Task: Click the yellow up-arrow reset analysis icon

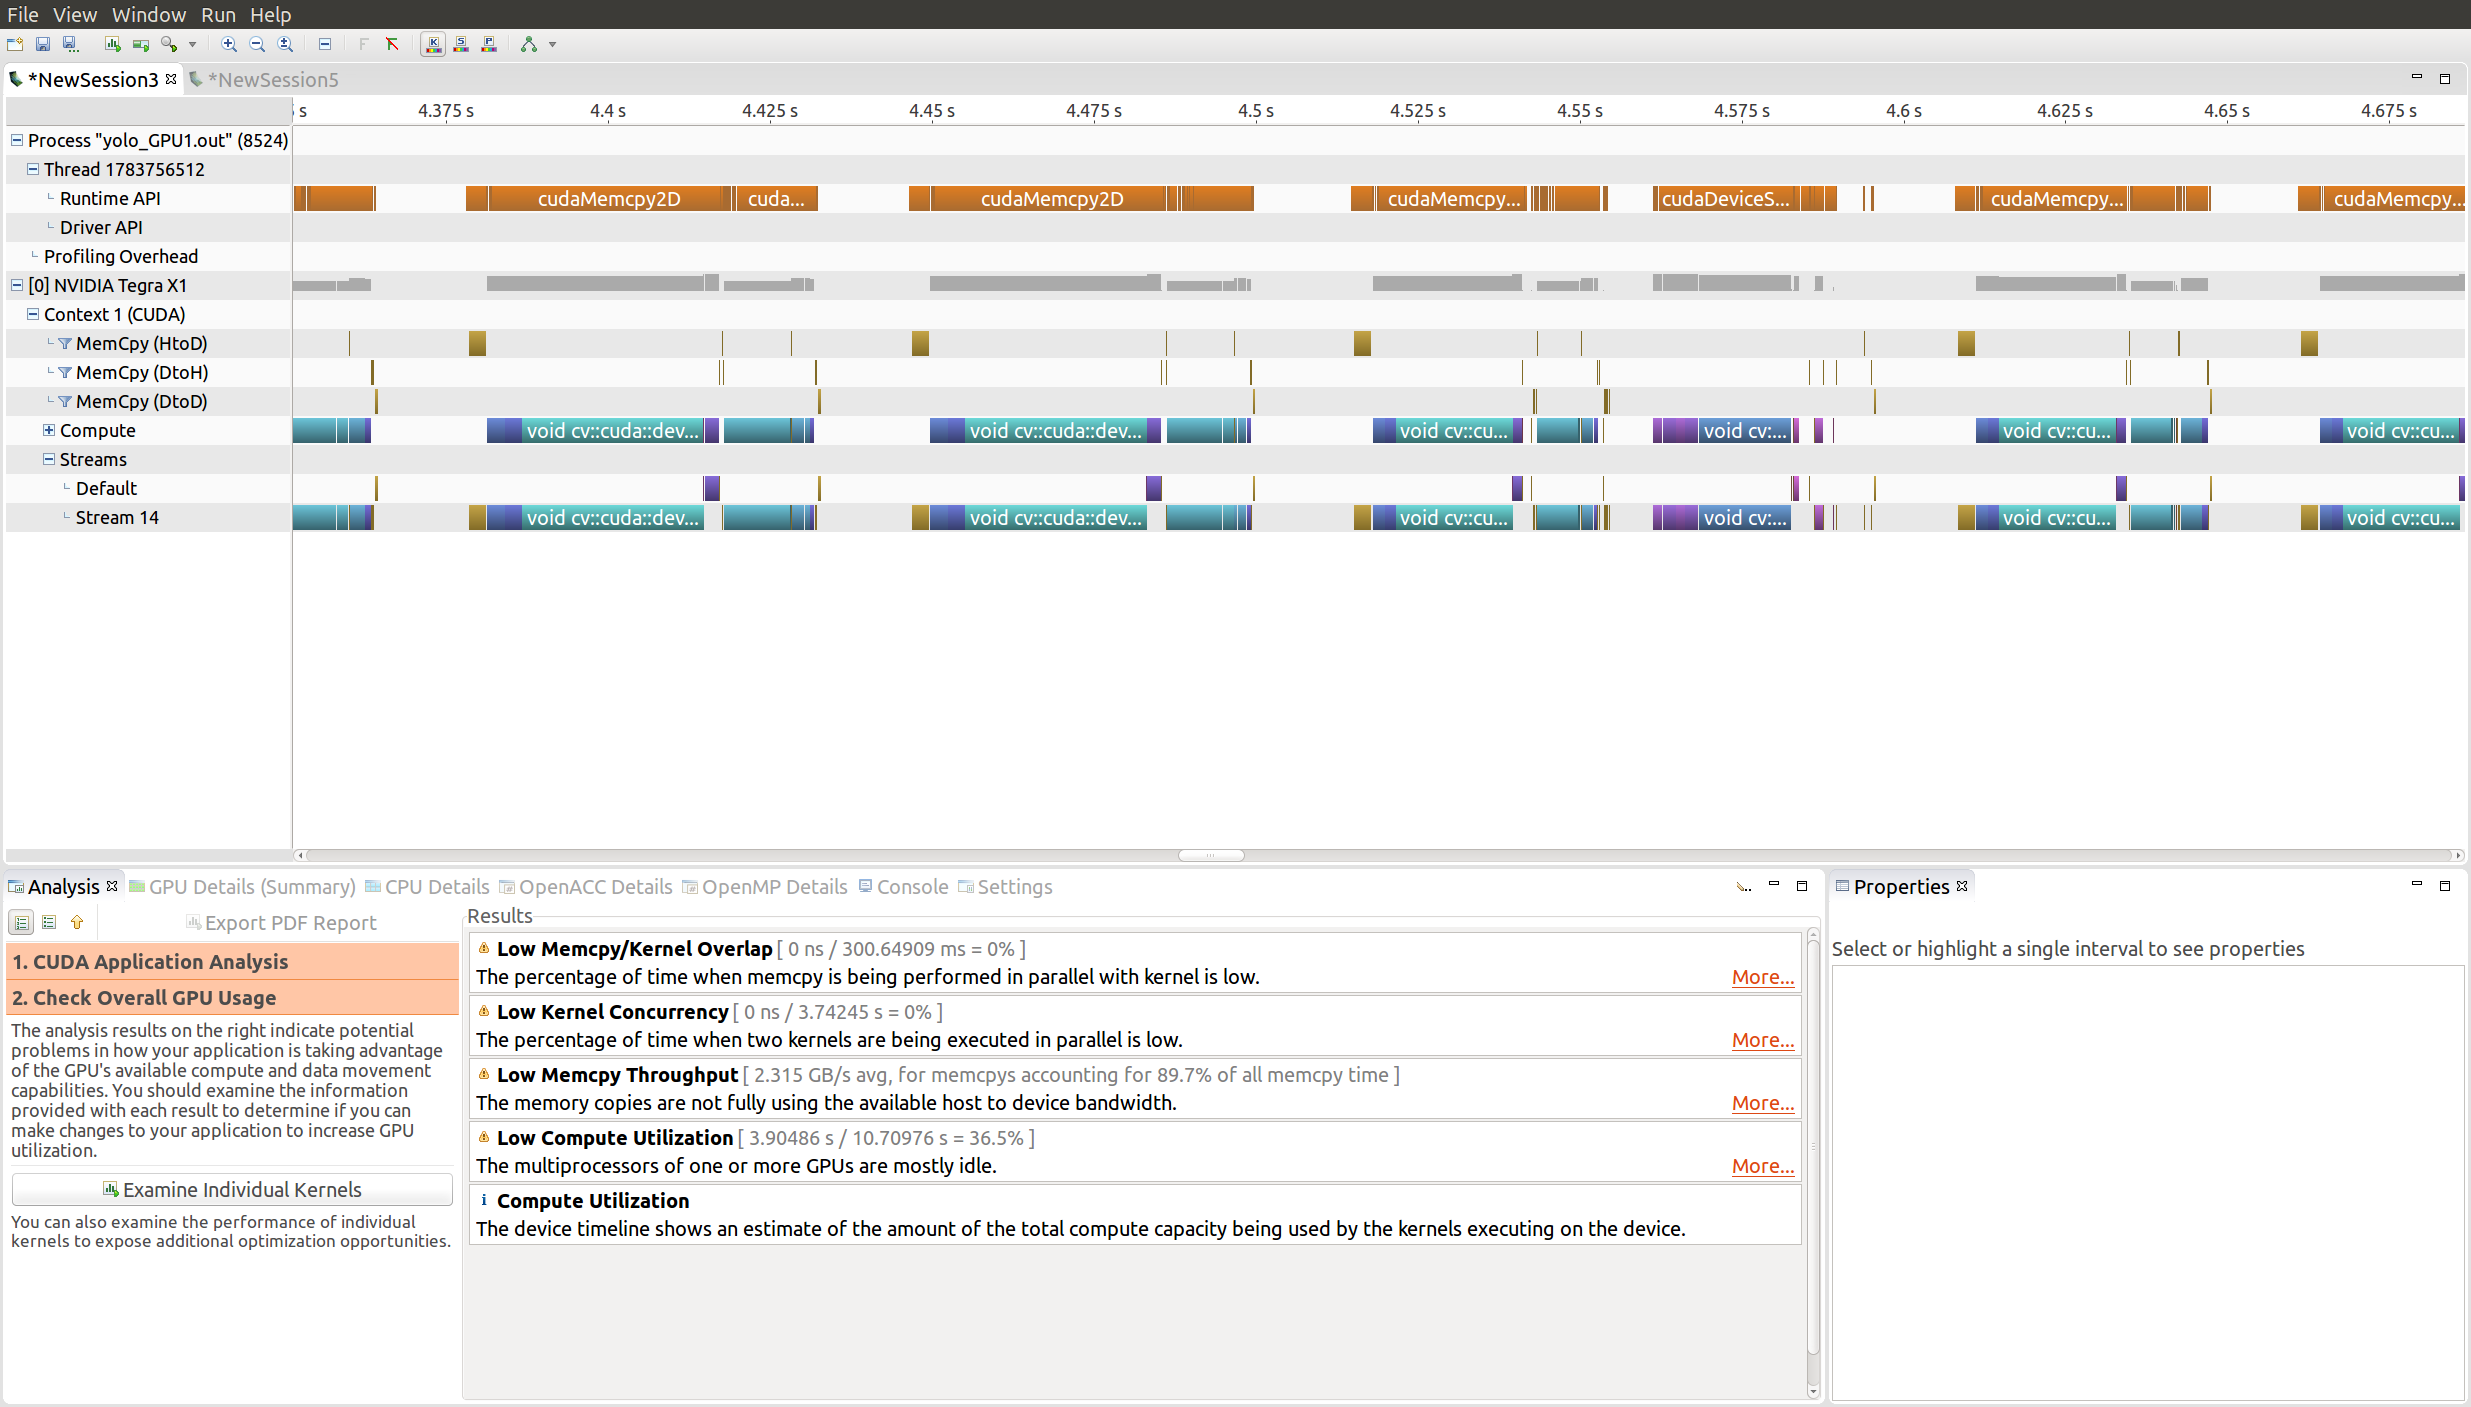Action: (77, 923)
